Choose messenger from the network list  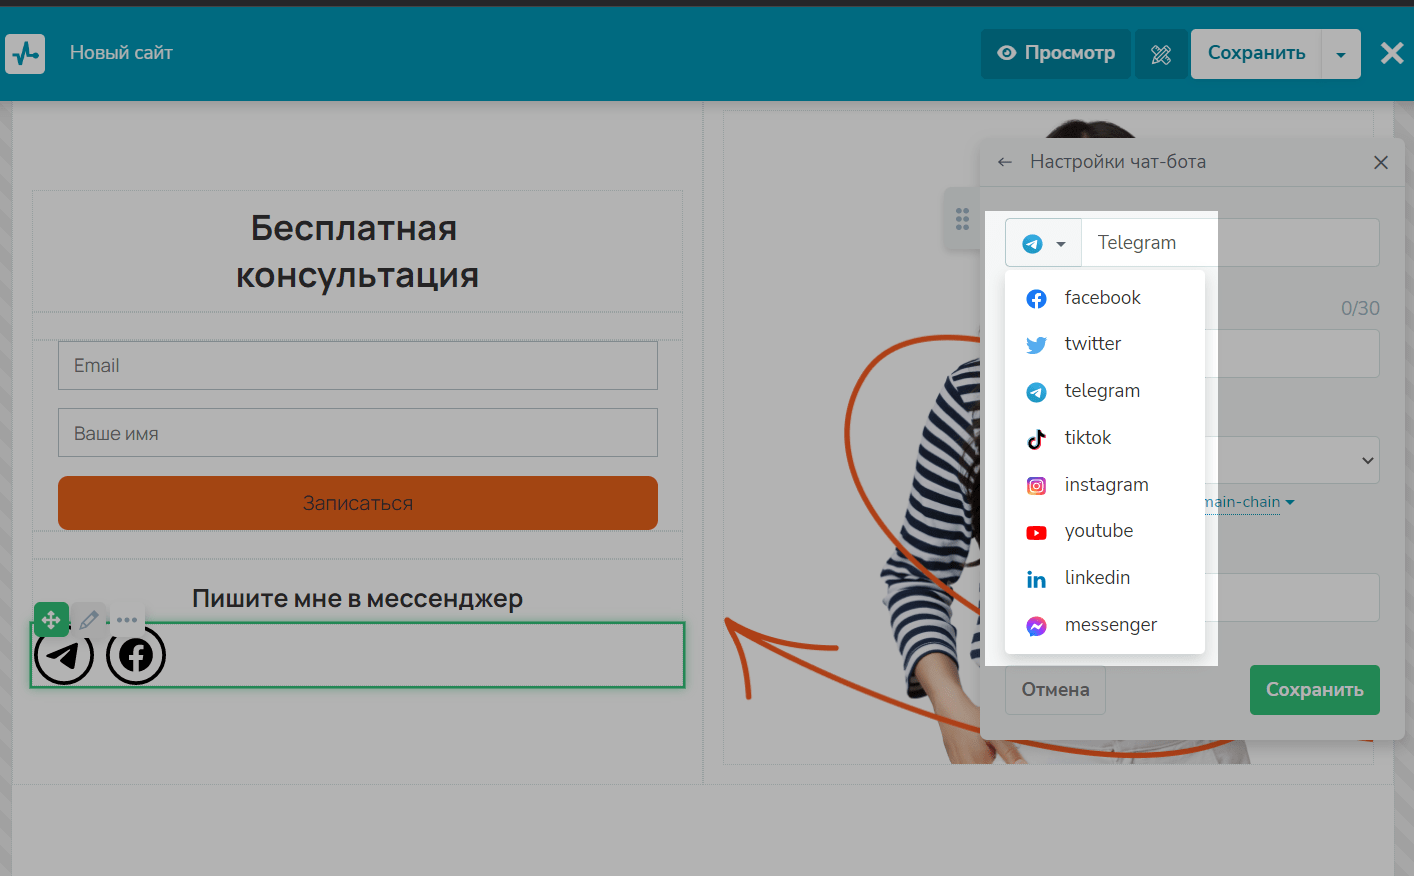1104,625
